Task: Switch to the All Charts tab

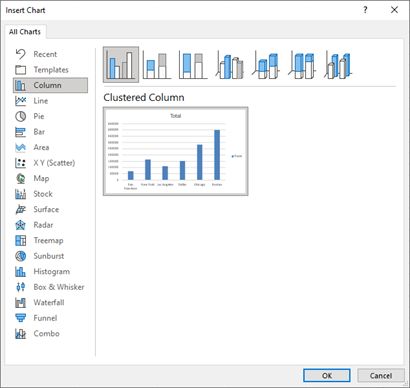Action: (25, 32)
